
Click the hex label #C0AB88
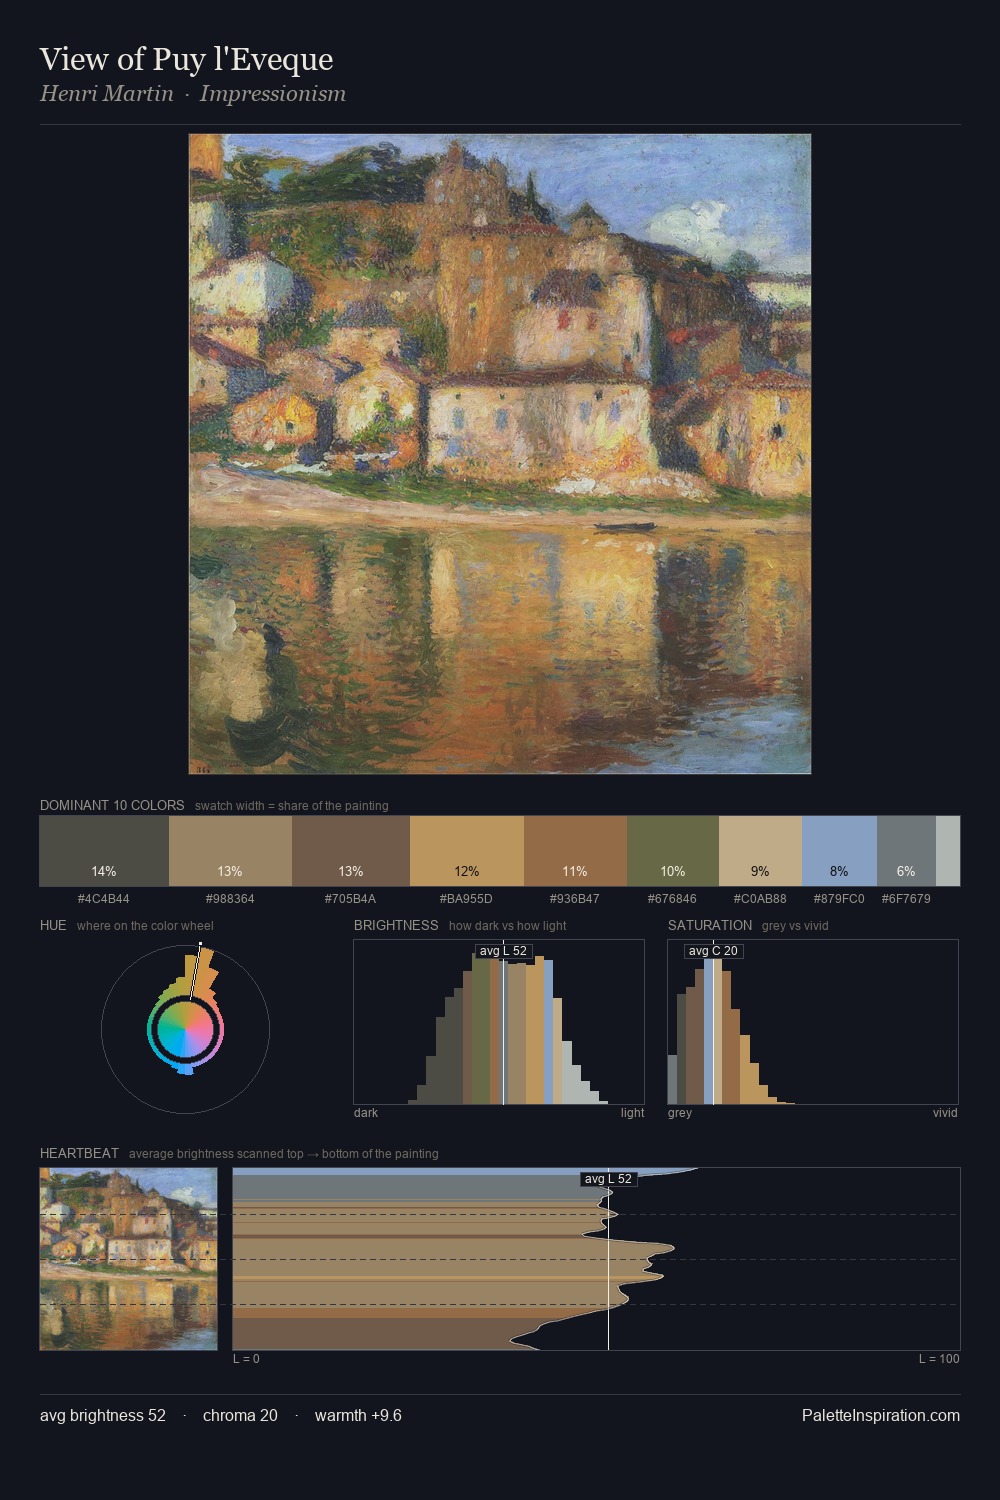click(760, 899)
